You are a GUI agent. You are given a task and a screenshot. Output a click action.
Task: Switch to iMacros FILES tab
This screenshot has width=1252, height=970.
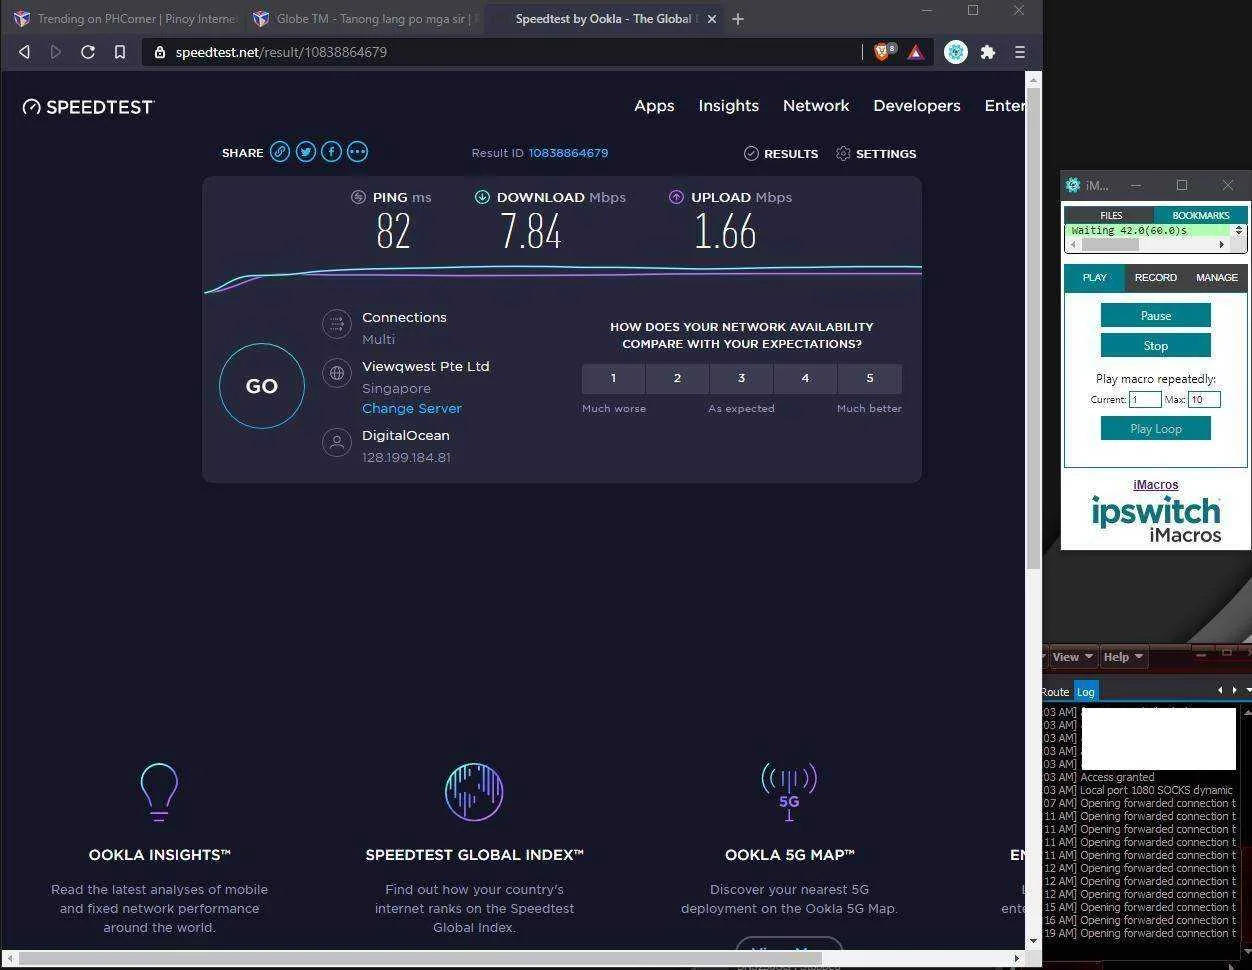[1111, 215]
